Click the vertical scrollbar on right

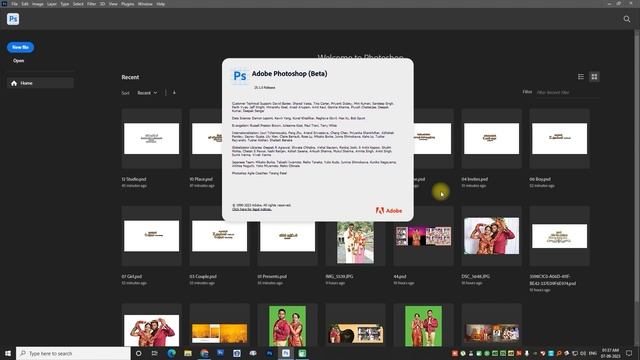pos(637,167)
